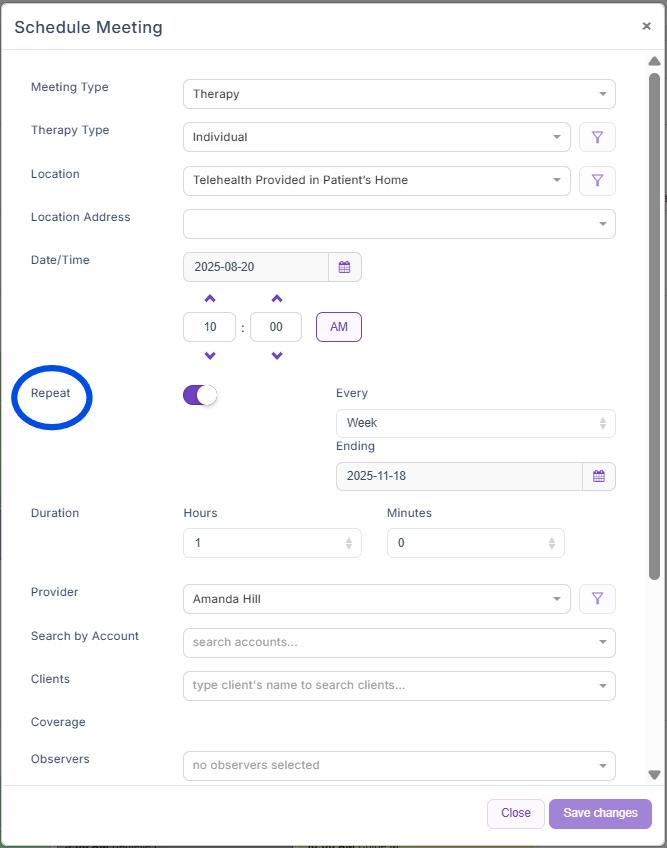Click the filter icon next to Provider
This screenshot has width=667, height=848.
click(x=597, y=599)
